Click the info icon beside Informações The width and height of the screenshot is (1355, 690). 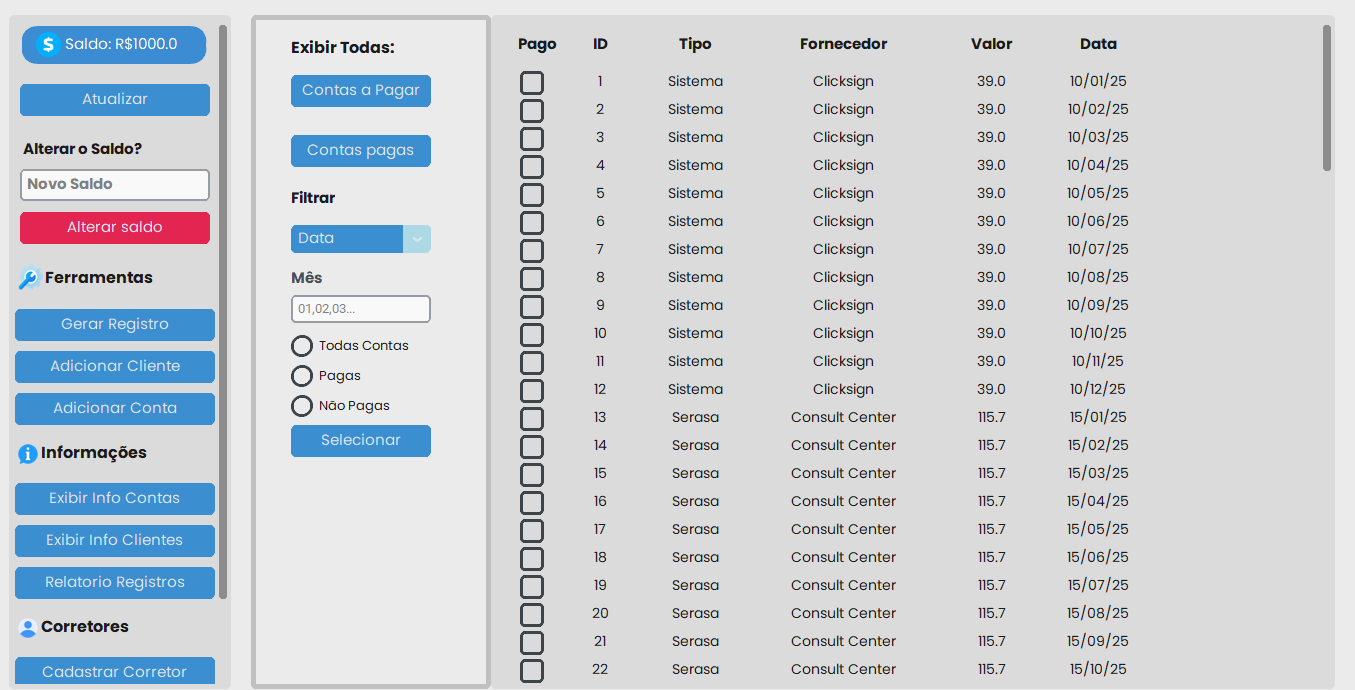tap(28, 454)
